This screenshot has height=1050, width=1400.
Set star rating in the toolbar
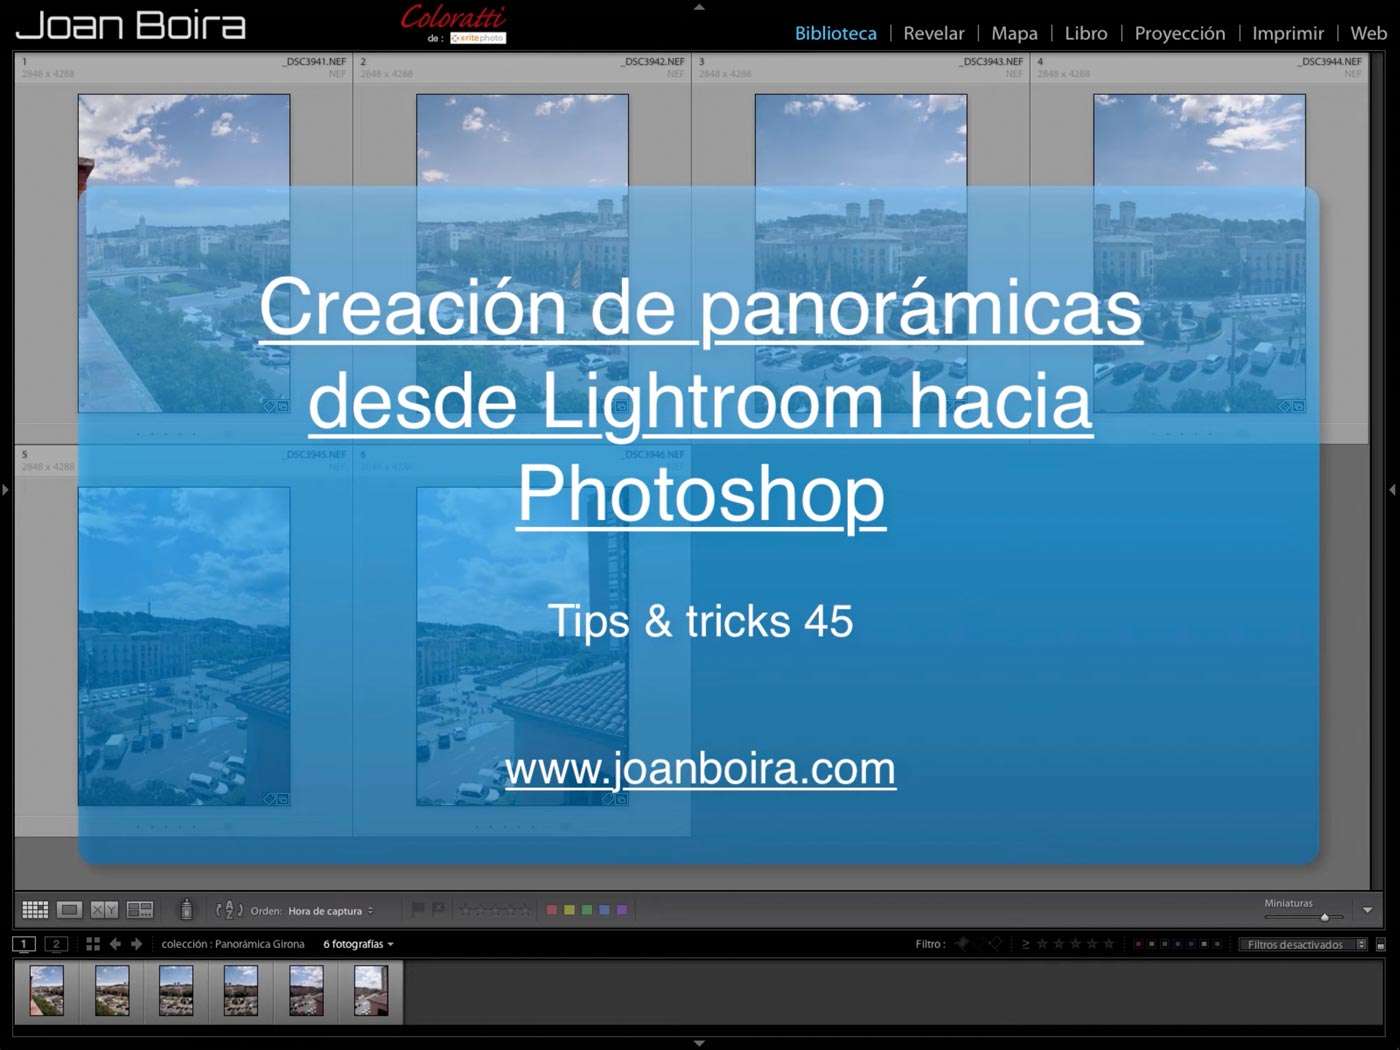pyautogui.click(x=495, y=910)
